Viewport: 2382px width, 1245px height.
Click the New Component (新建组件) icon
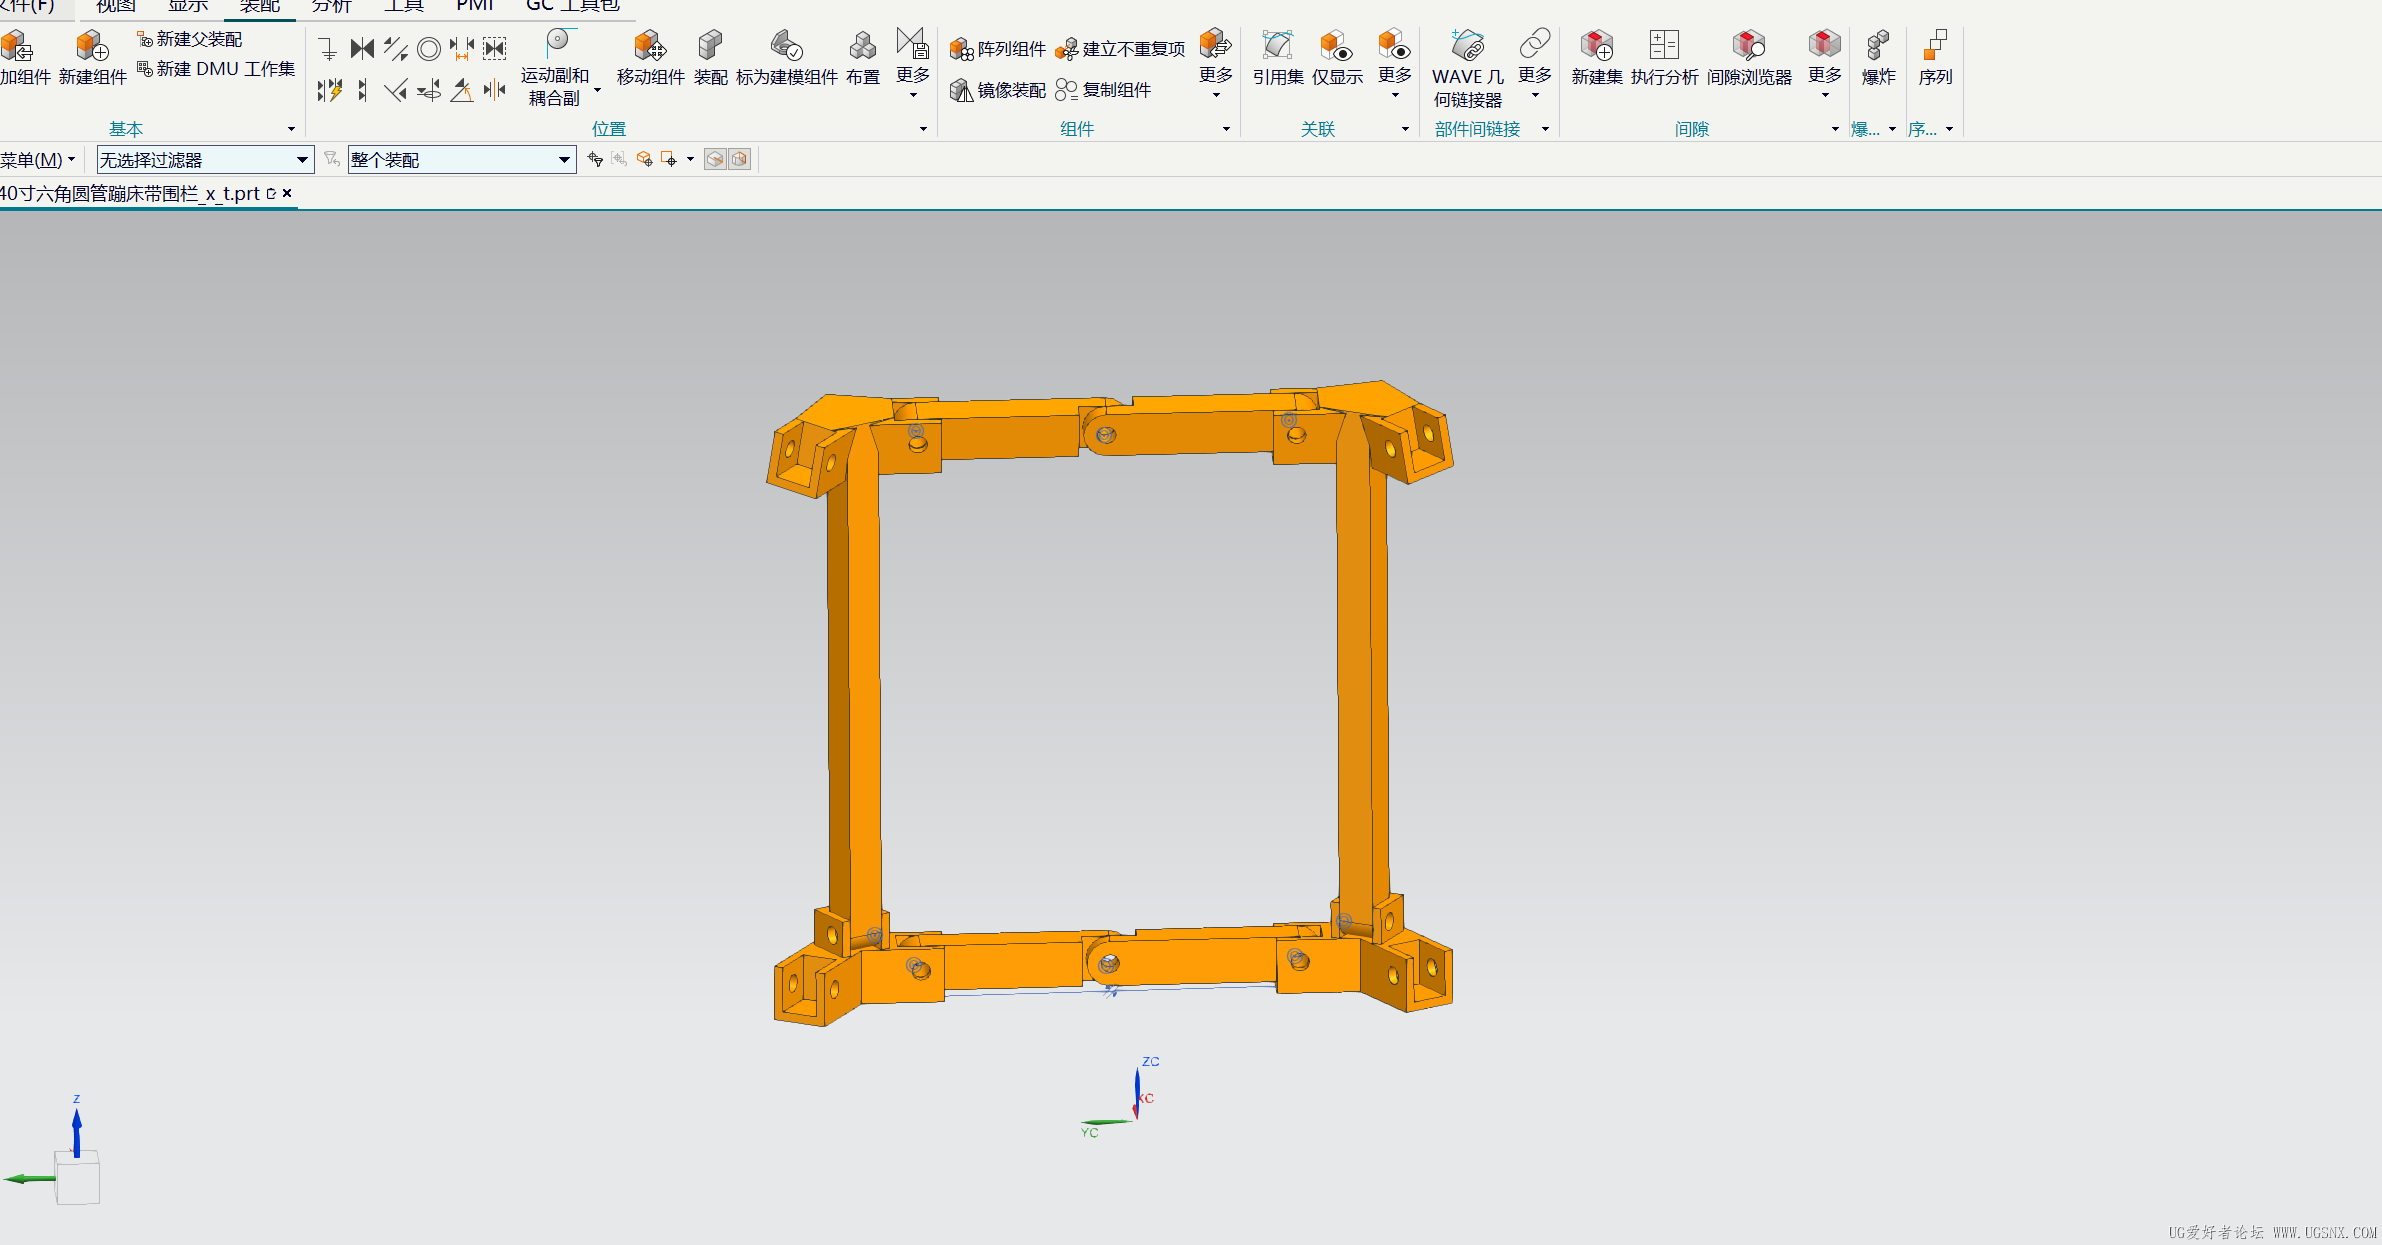[x=92, y=46]
